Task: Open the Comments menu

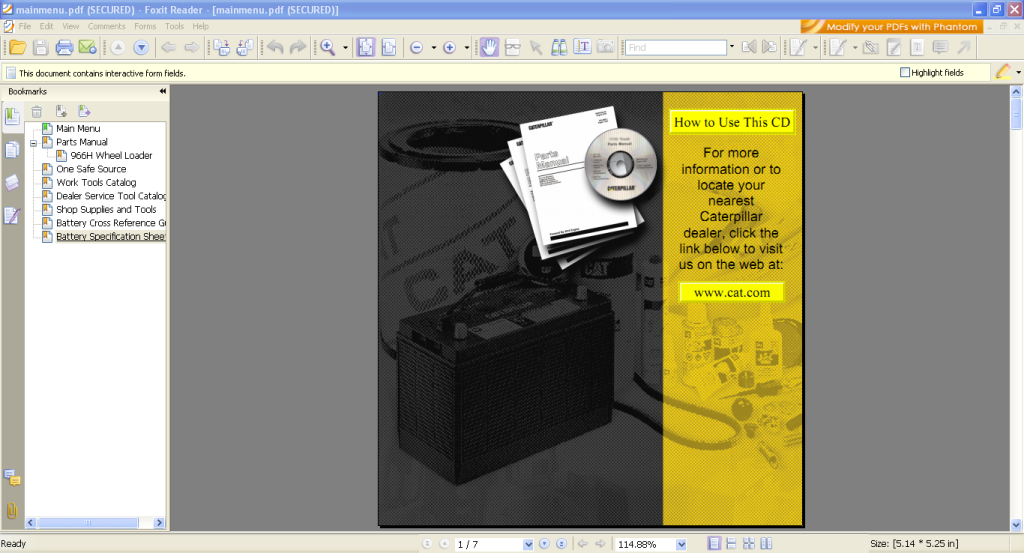Action: coord(106,26)
